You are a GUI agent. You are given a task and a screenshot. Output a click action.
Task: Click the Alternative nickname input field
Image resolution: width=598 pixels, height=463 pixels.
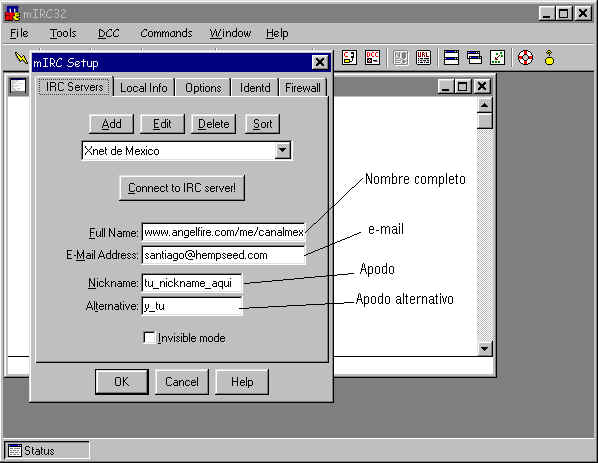[x=192, y=306]
